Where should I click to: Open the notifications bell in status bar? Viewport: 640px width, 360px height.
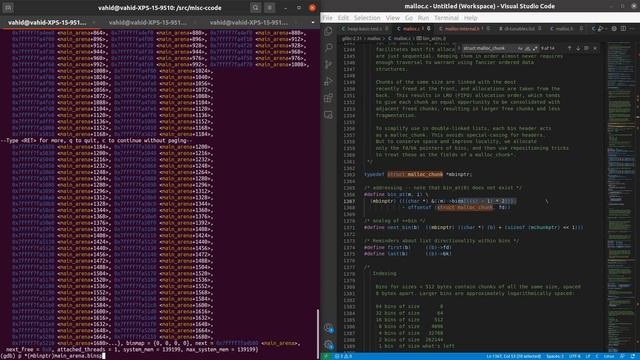coord(633,356)
